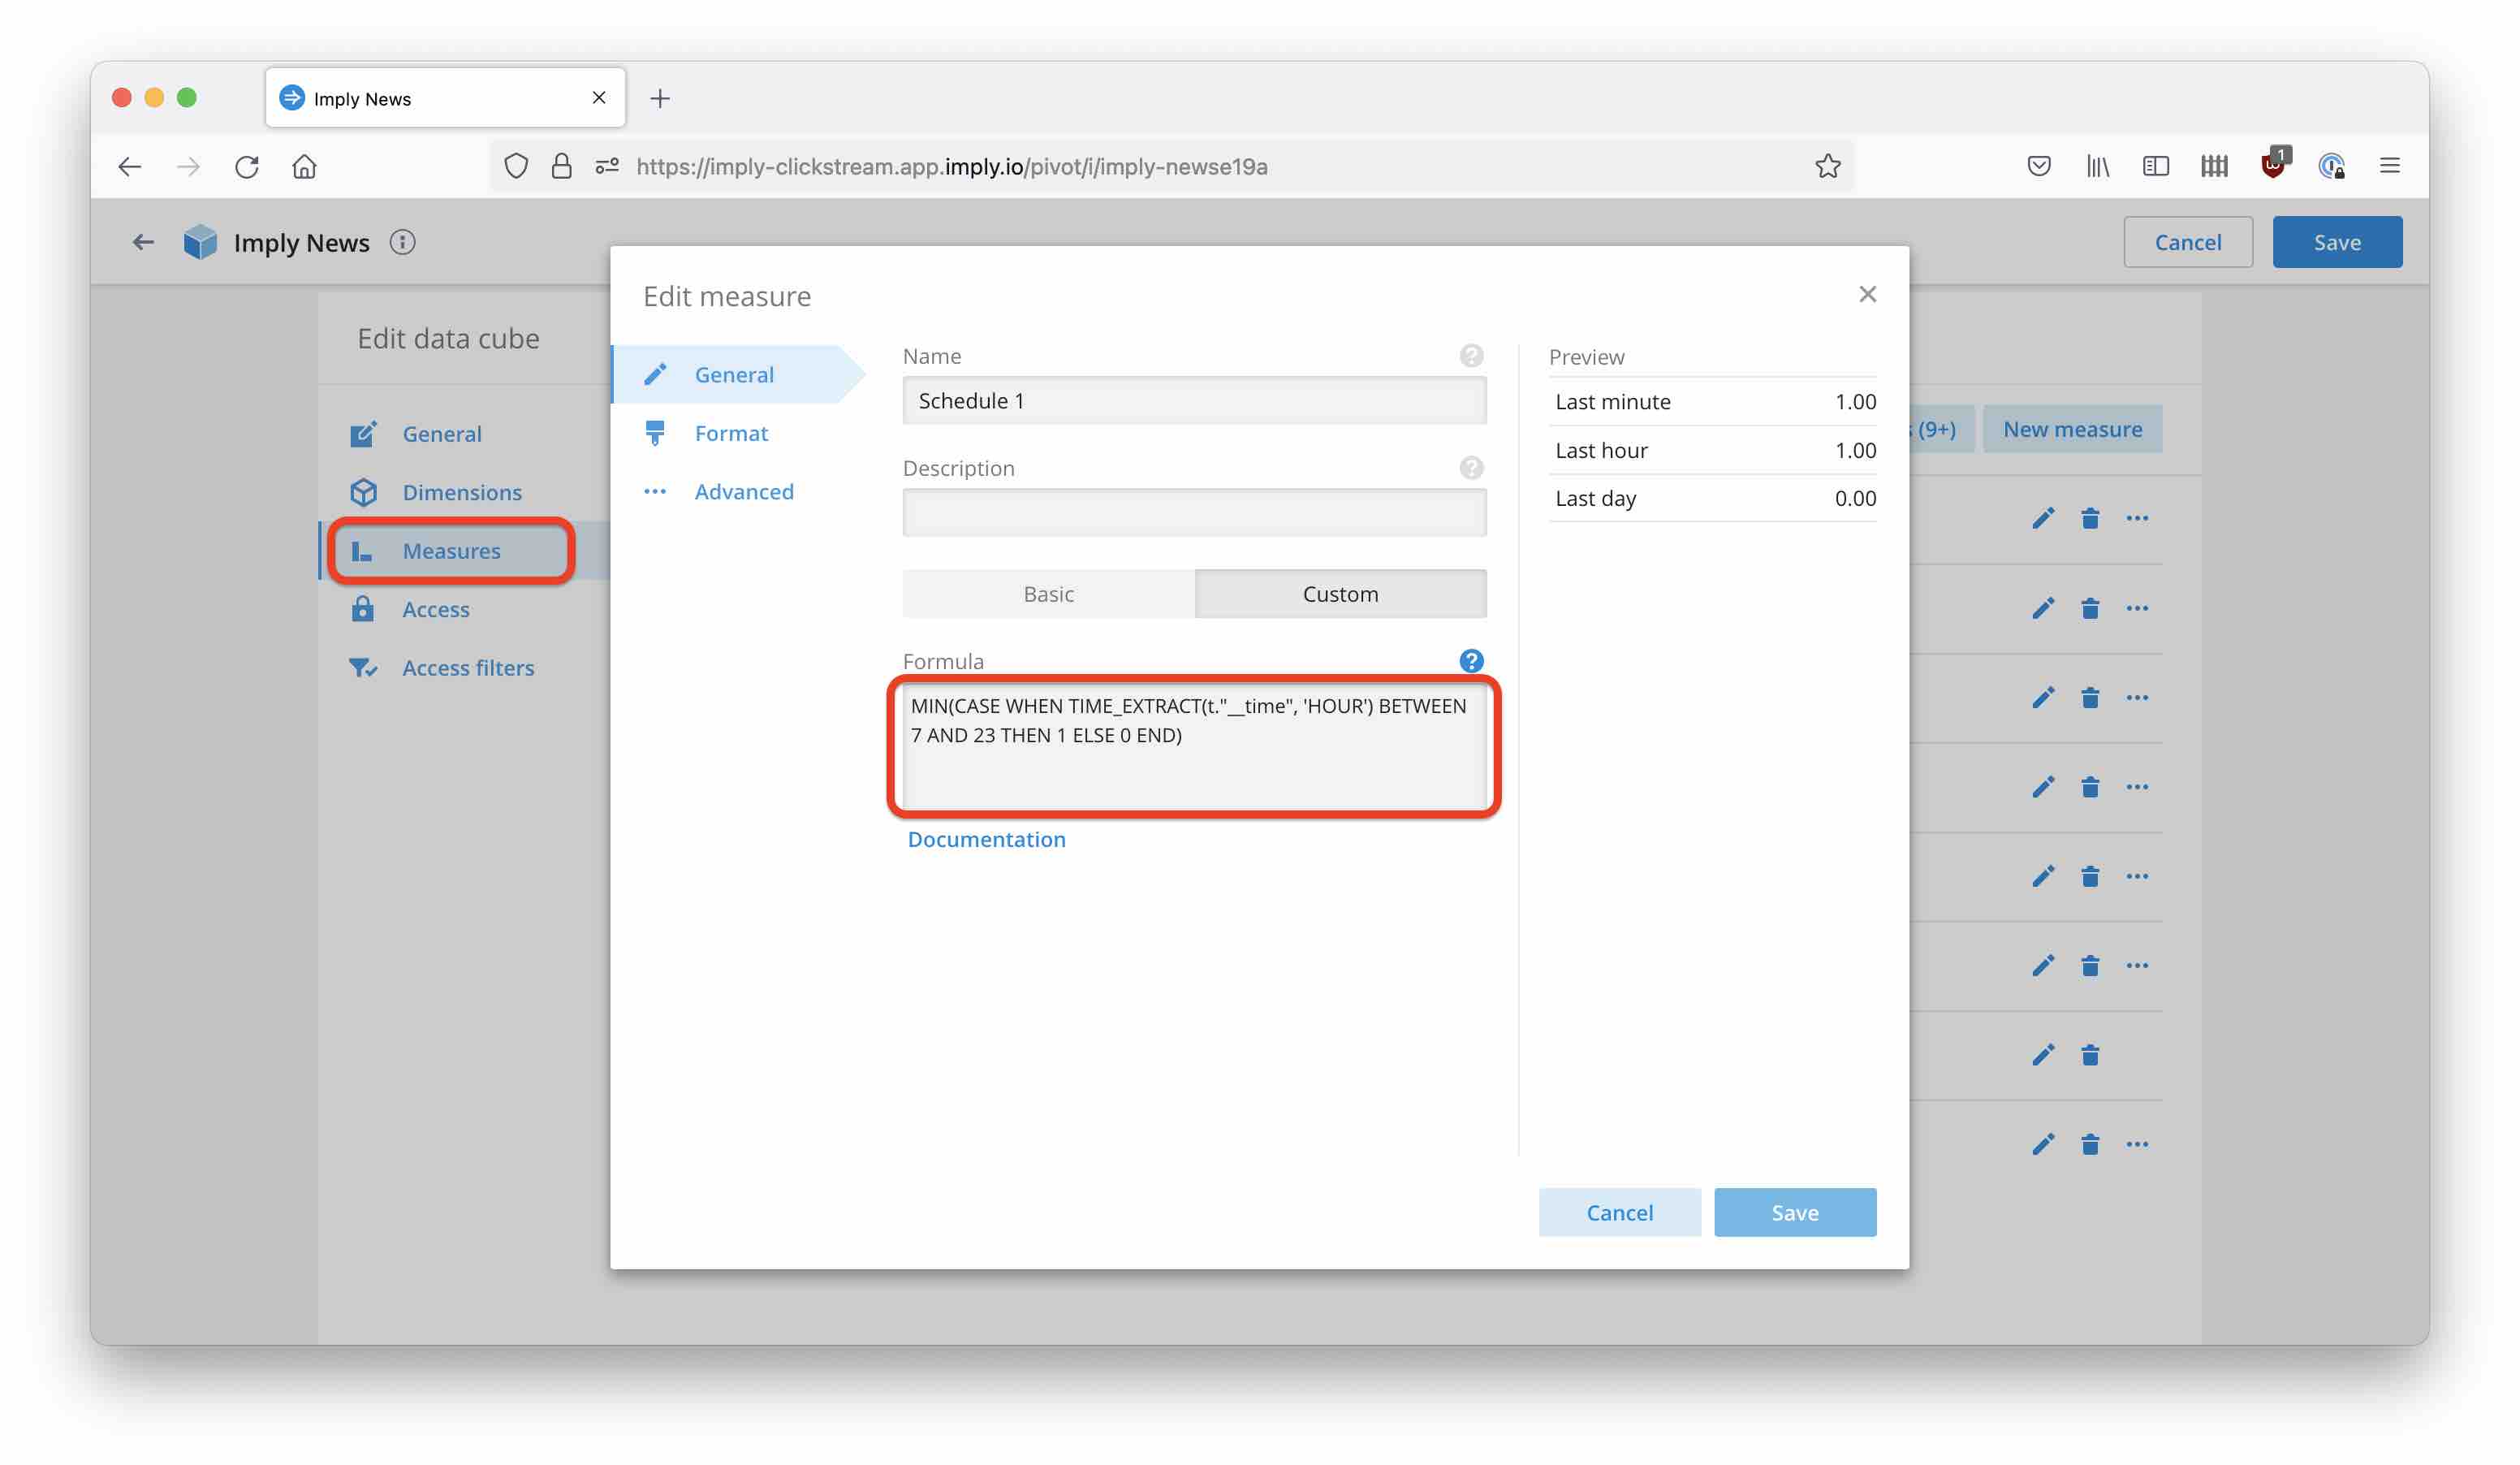Click Save in the Edit measure dialog
2520x1465 pixels.
[1794, 1212]
